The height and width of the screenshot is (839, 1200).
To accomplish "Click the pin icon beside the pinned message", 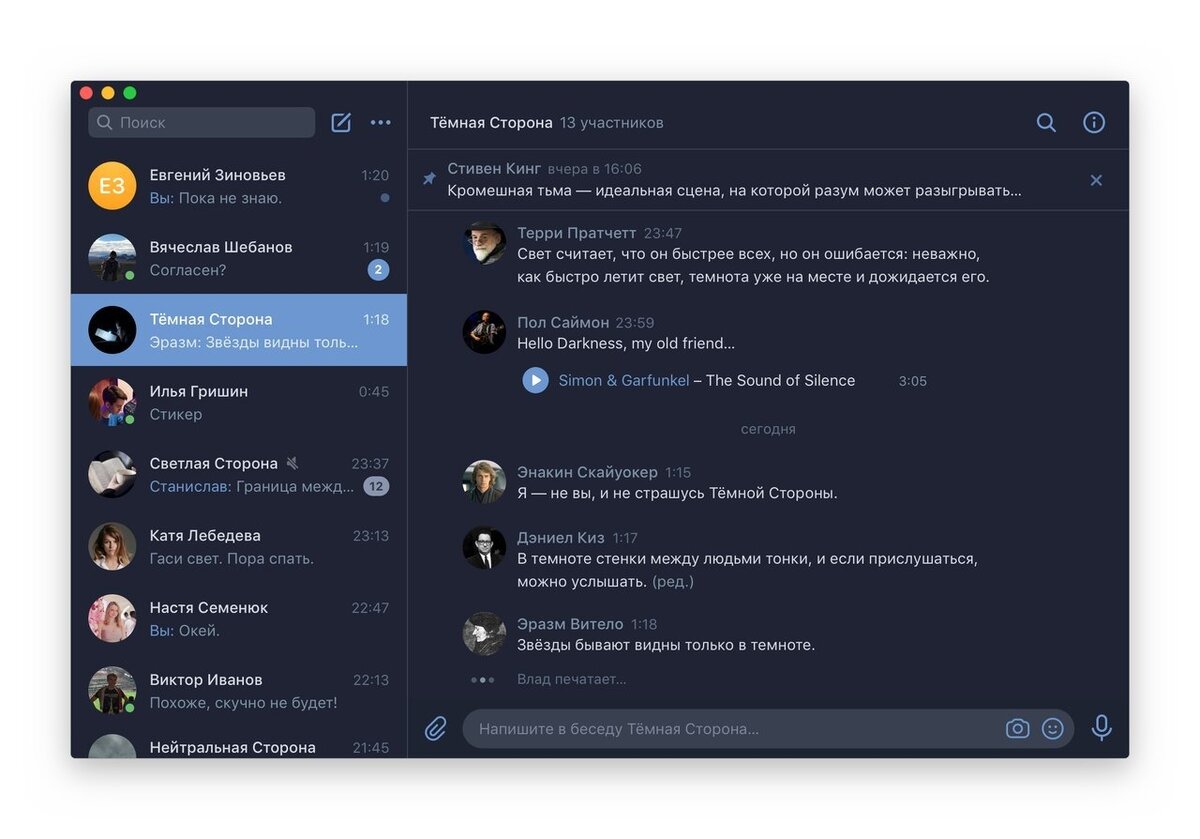I will pos(429,179).
